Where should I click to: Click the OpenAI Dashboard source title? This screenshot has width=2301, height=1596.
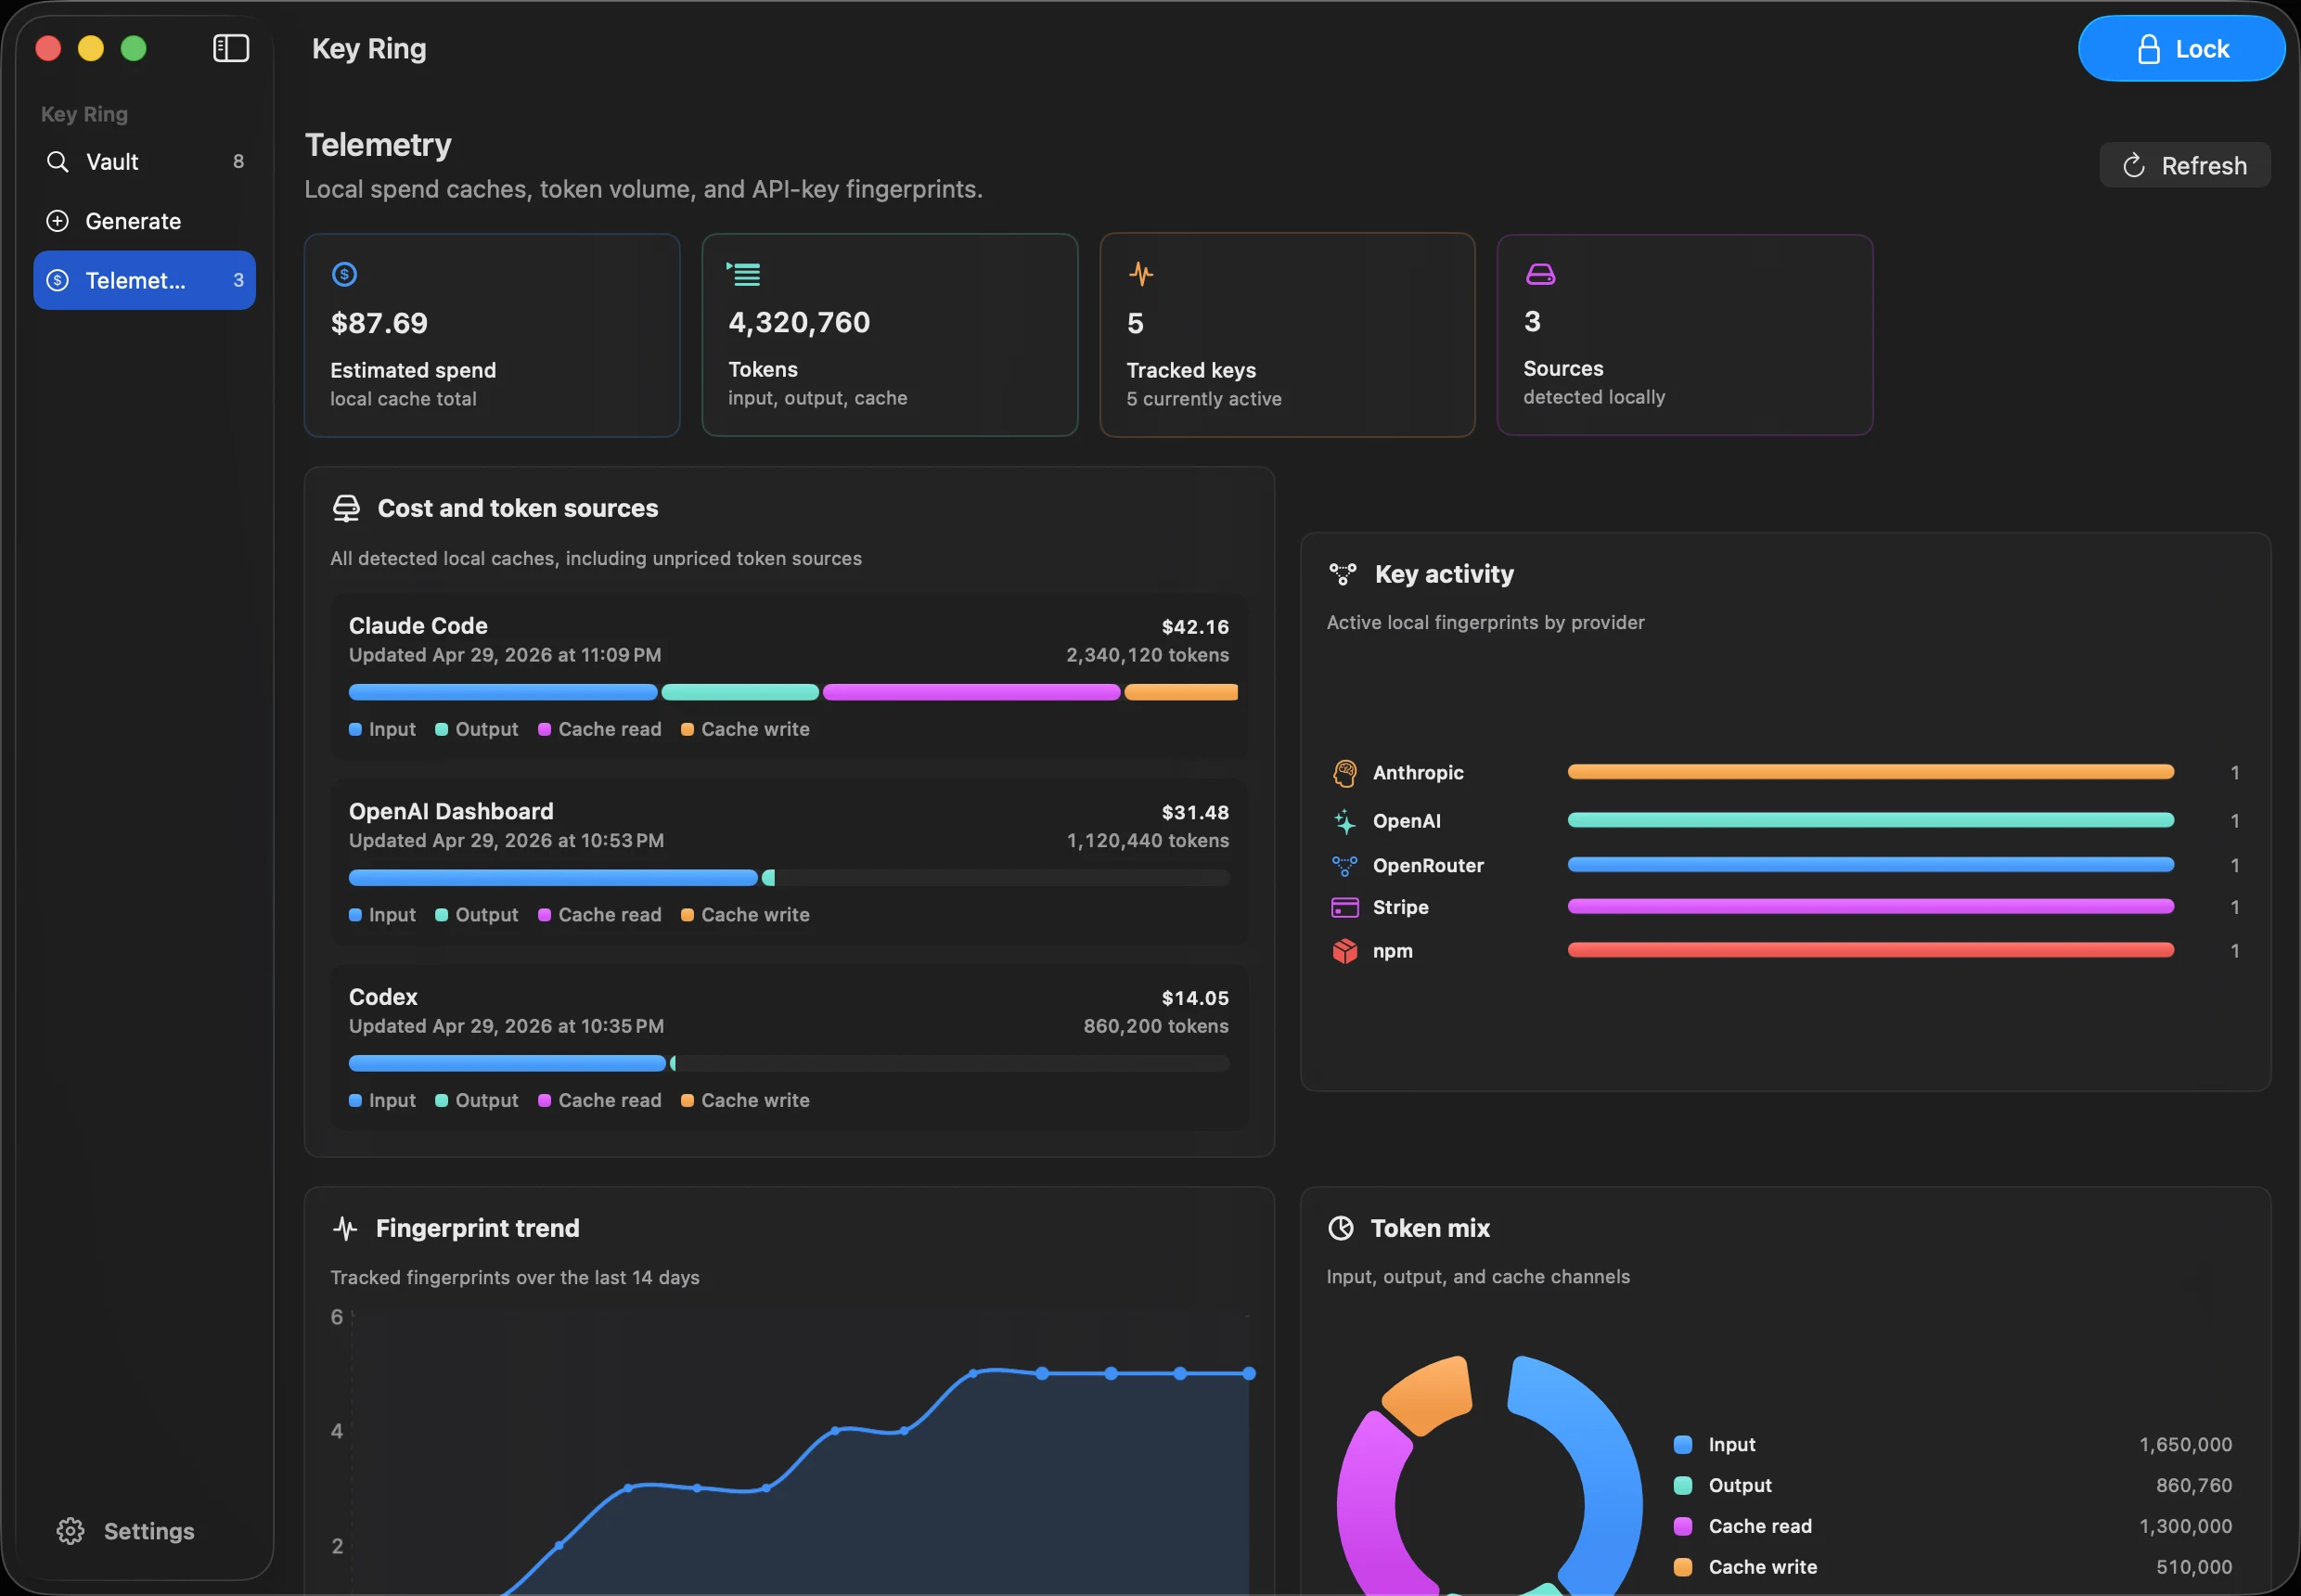[451, 811]
